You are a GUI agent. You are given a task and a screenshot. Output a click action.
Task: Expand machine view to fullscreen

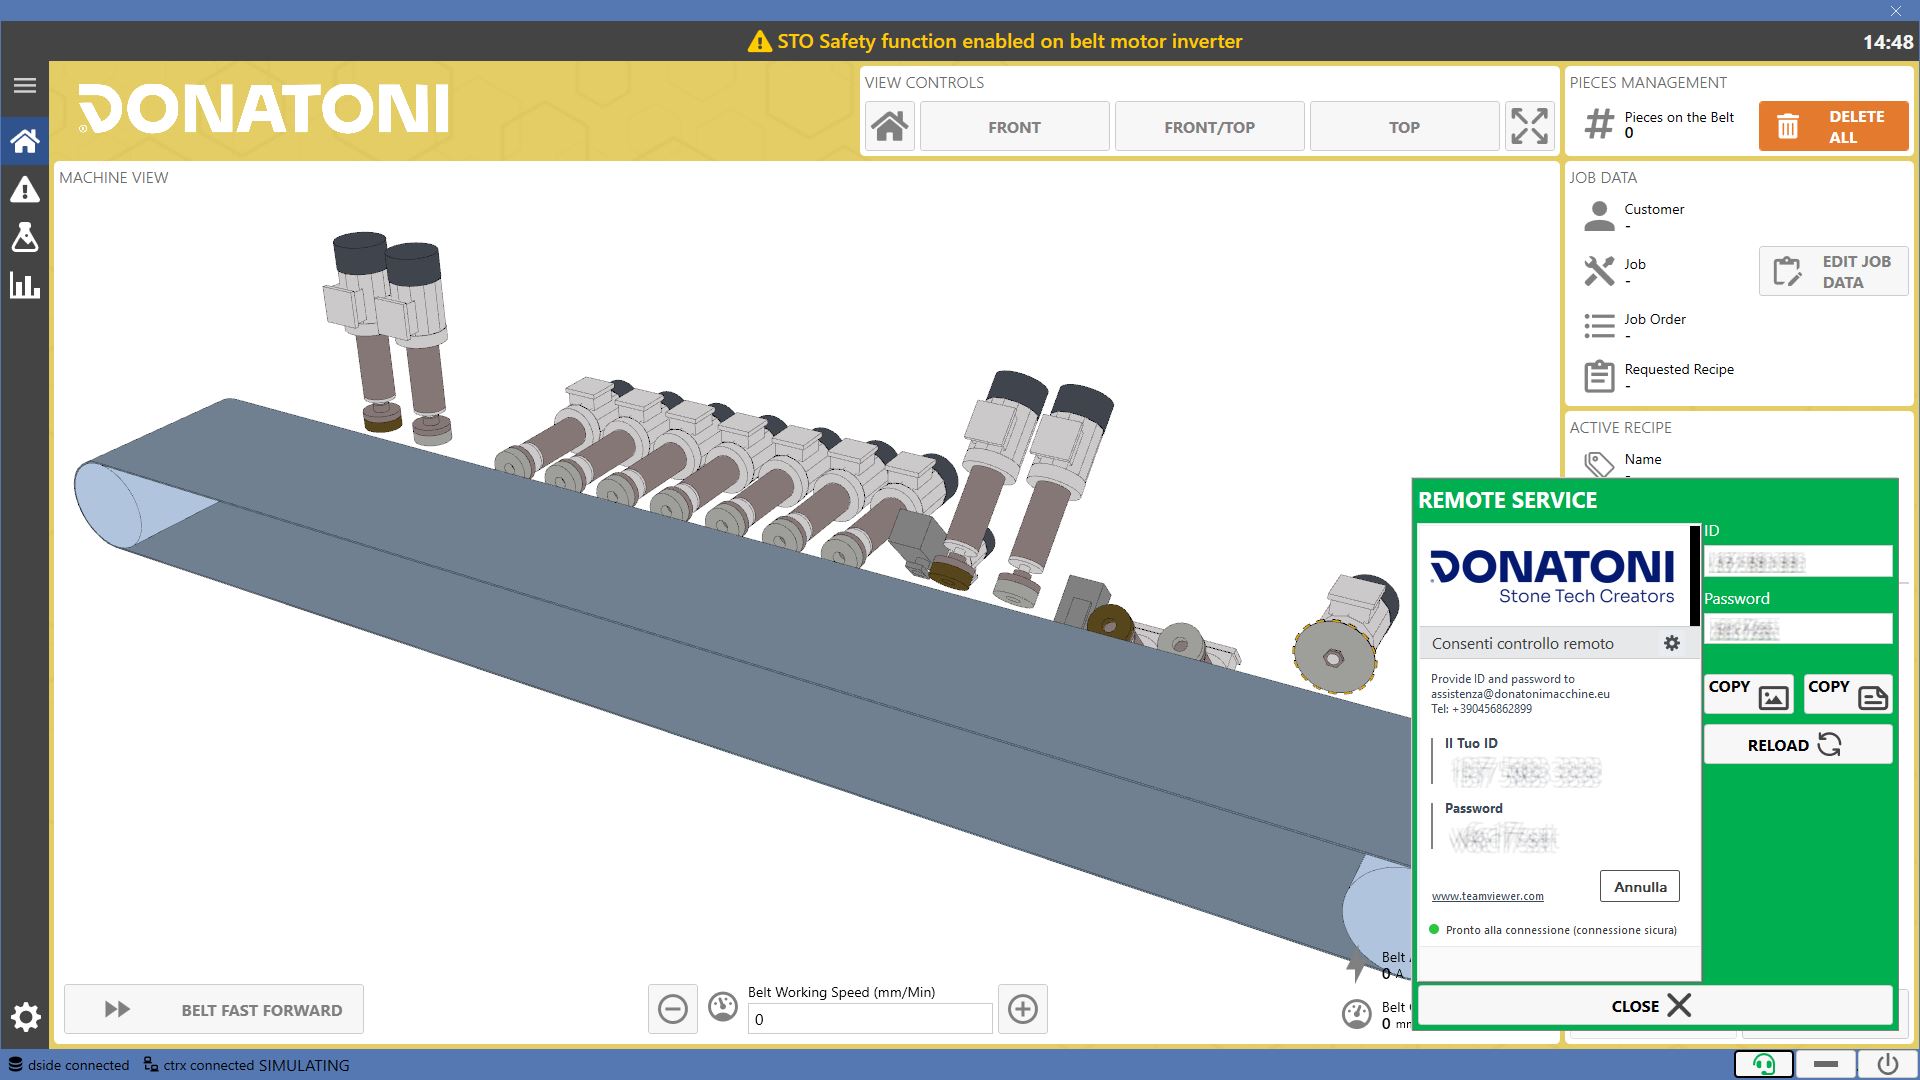click(1529, 127)
